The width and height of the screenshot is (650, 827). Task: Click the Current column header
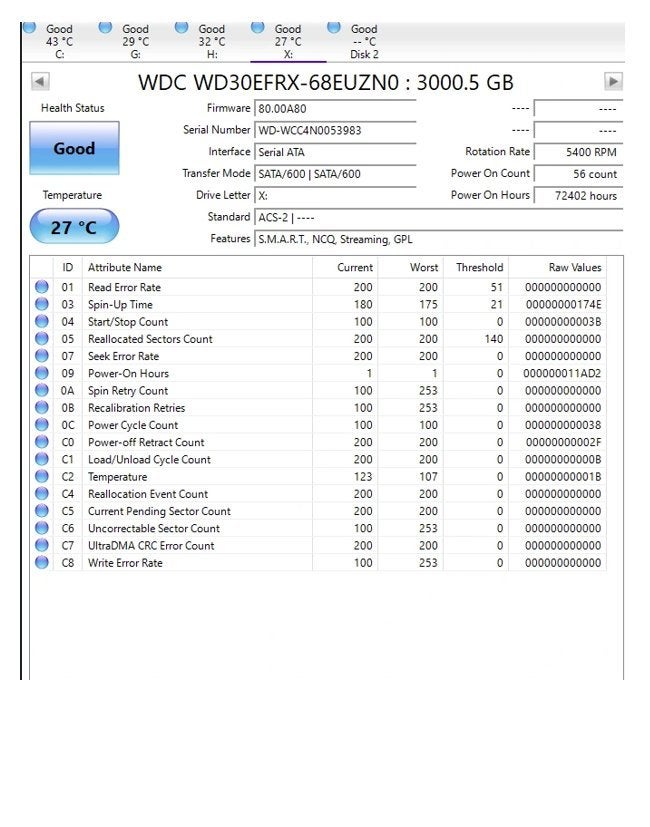[345, 267]
